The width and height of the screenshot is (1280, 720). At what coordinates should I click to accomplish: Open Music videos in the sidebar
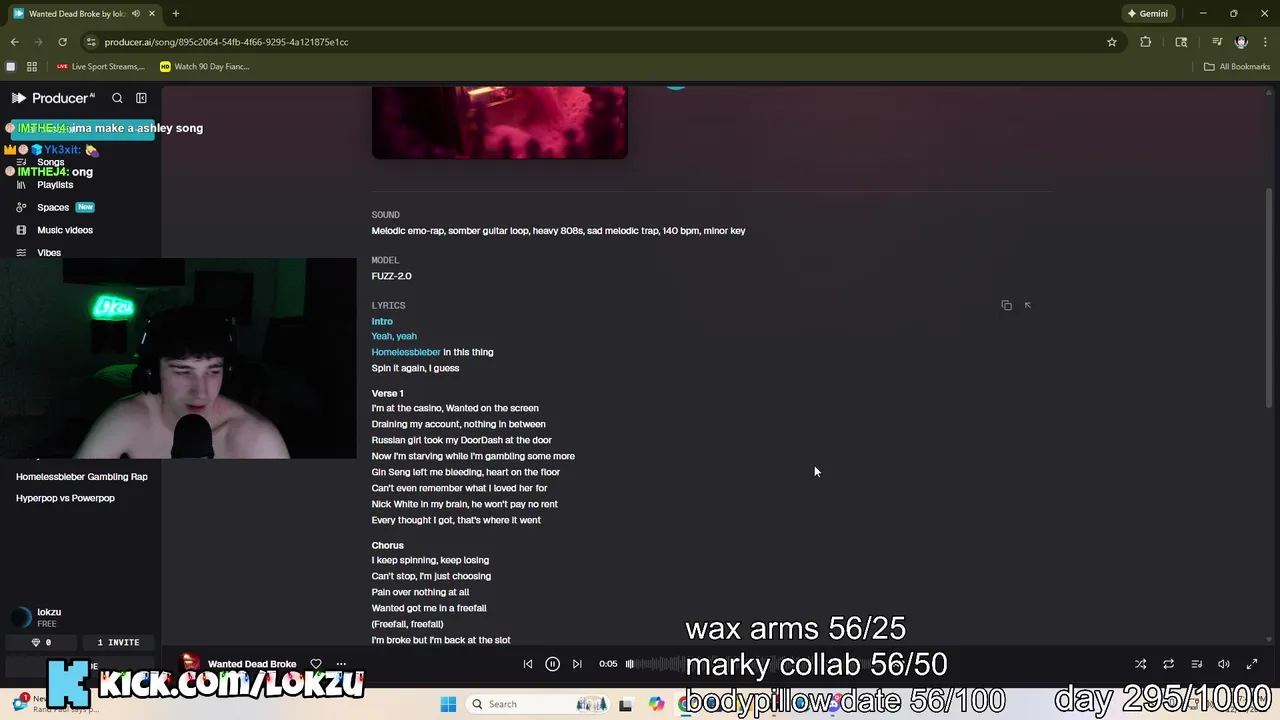(x=65, y=230)
